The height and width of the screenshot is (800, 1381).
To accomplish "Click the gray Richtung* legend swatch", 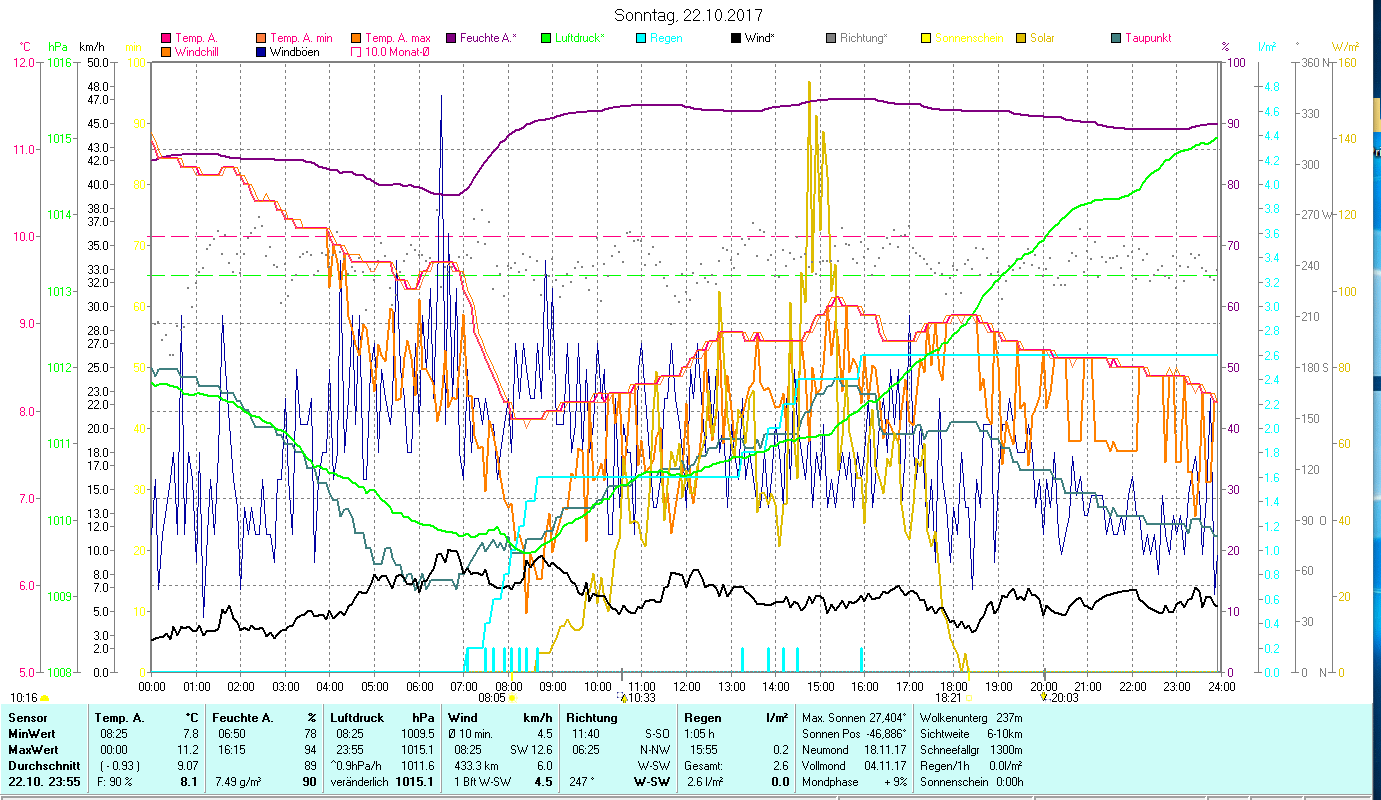I will click(x=831, y=38).
